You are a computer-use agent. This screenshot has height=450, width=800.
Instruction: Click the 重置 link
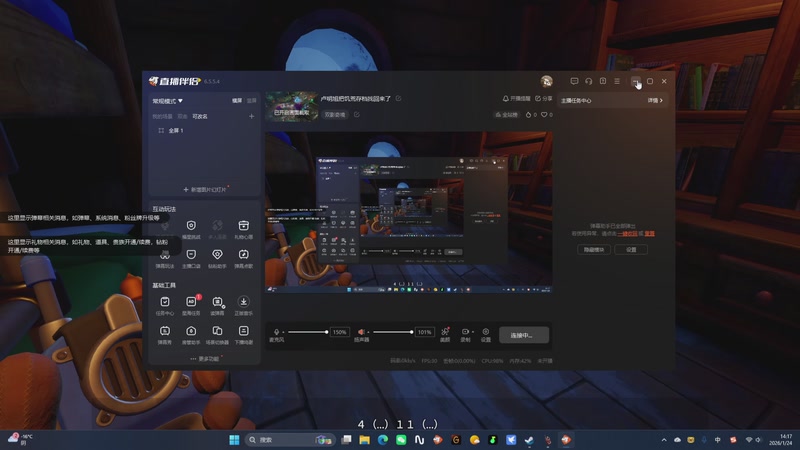tap(649, 234)
